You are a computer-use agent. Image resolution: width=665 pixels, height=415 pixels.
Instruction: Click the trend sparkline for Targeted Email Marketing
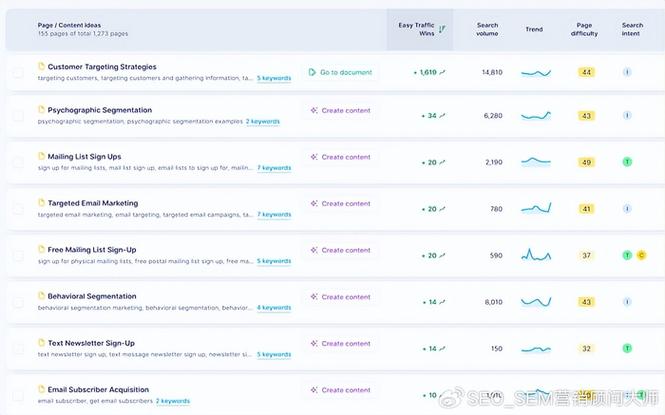click(535, 209)
